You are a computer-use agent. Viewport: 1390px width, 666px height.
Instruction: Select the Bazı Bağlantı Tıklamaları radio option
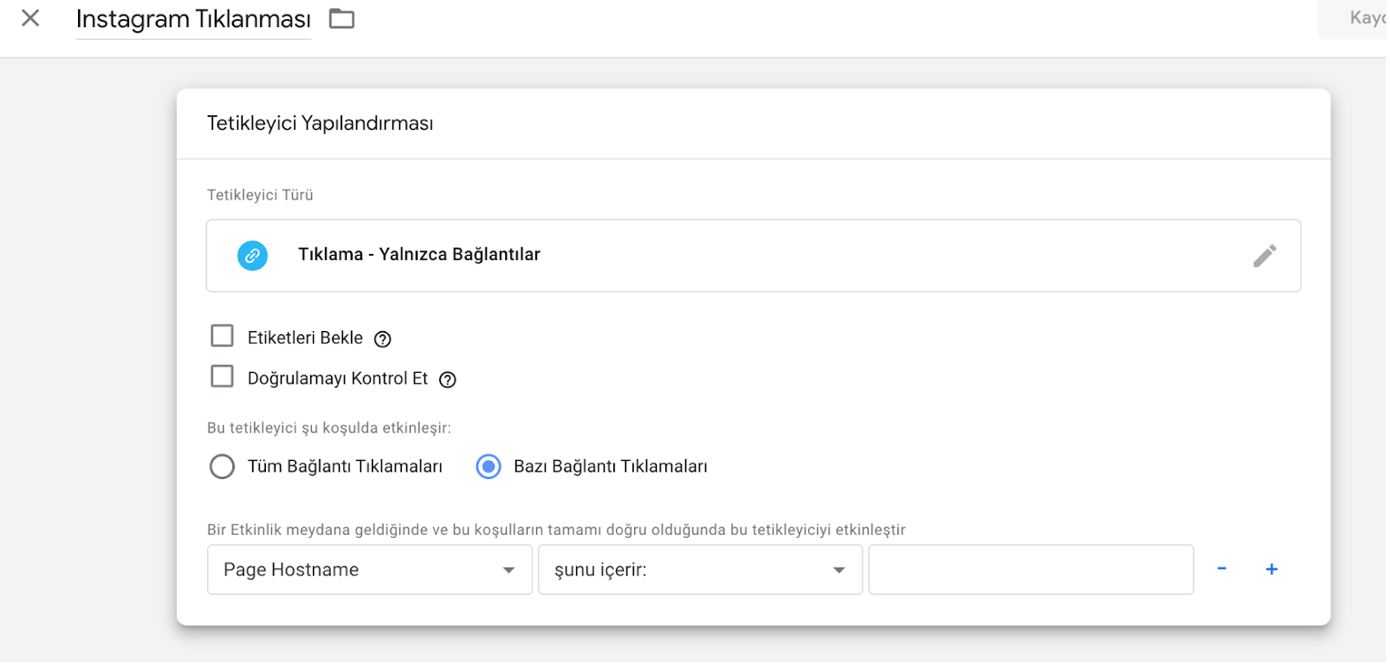point(488,466)
